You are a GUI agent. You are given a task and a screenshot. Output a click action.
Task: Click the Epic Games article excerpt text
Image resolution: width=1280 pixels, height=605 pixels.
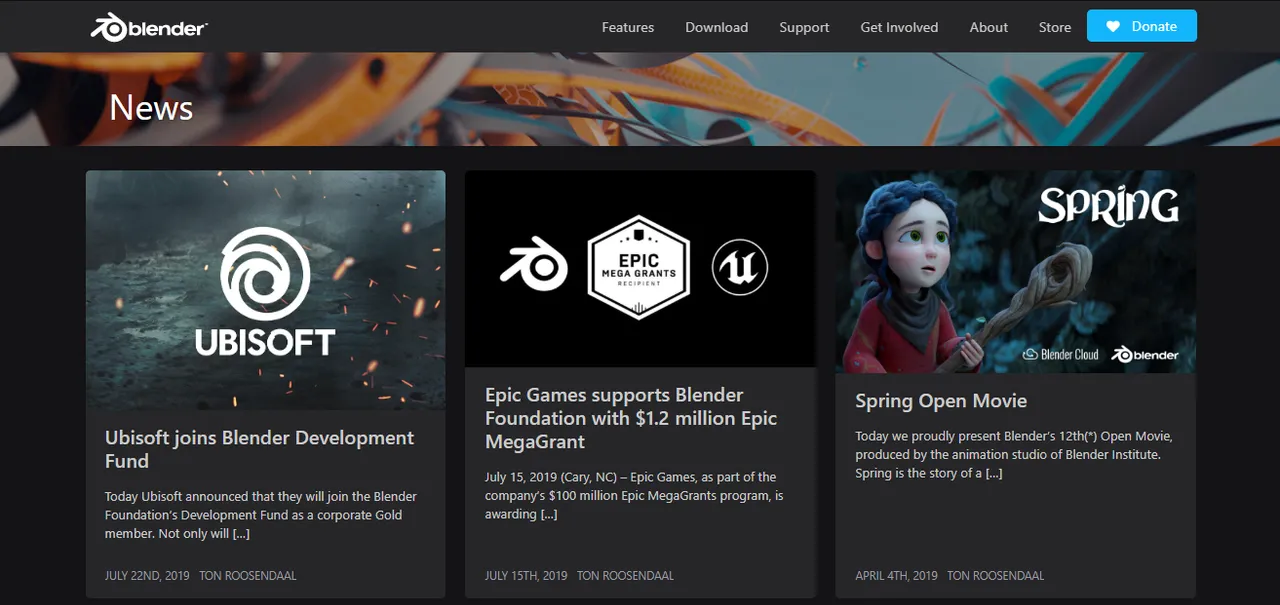[634, 496]
